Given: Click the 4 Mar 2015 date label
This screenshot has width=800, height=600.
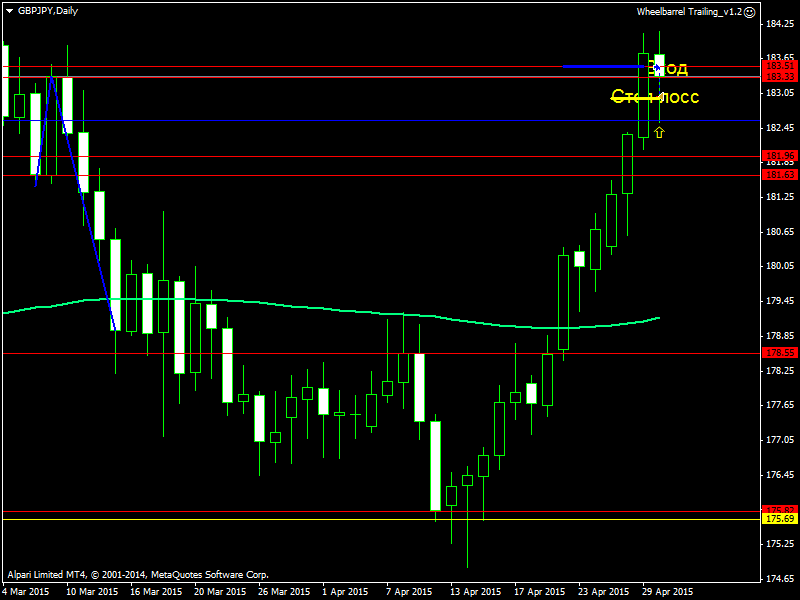Looking at the screenshot, I should pos(26,592).
